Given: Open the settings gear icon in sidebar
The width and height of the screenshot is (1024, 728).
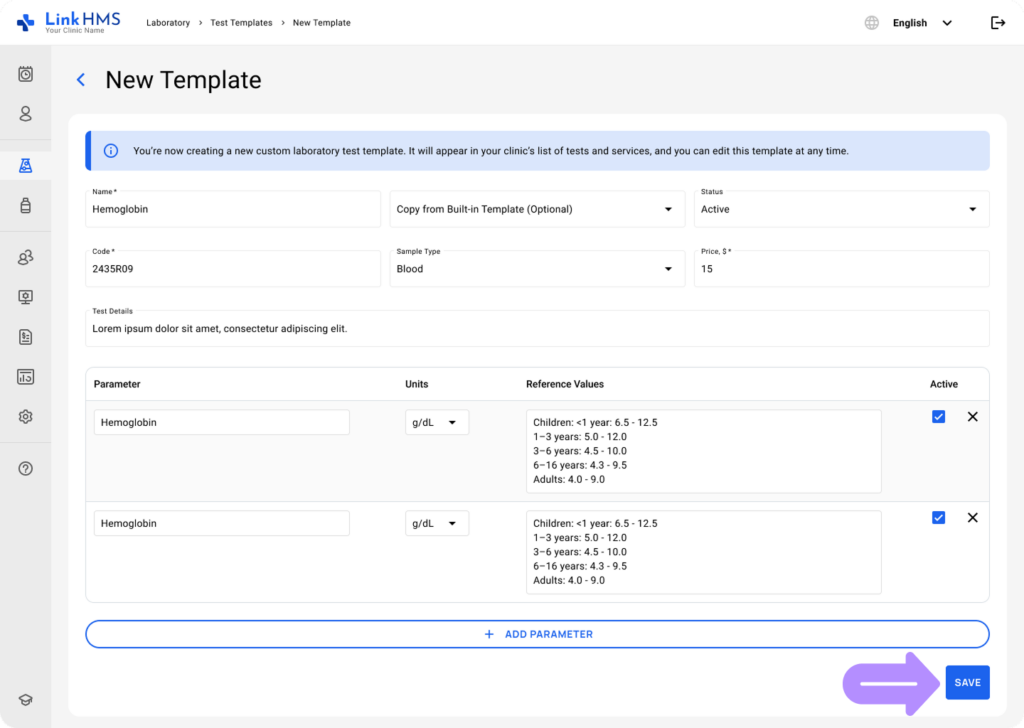Looking at the screenshot, I should (x=25, y=417).
